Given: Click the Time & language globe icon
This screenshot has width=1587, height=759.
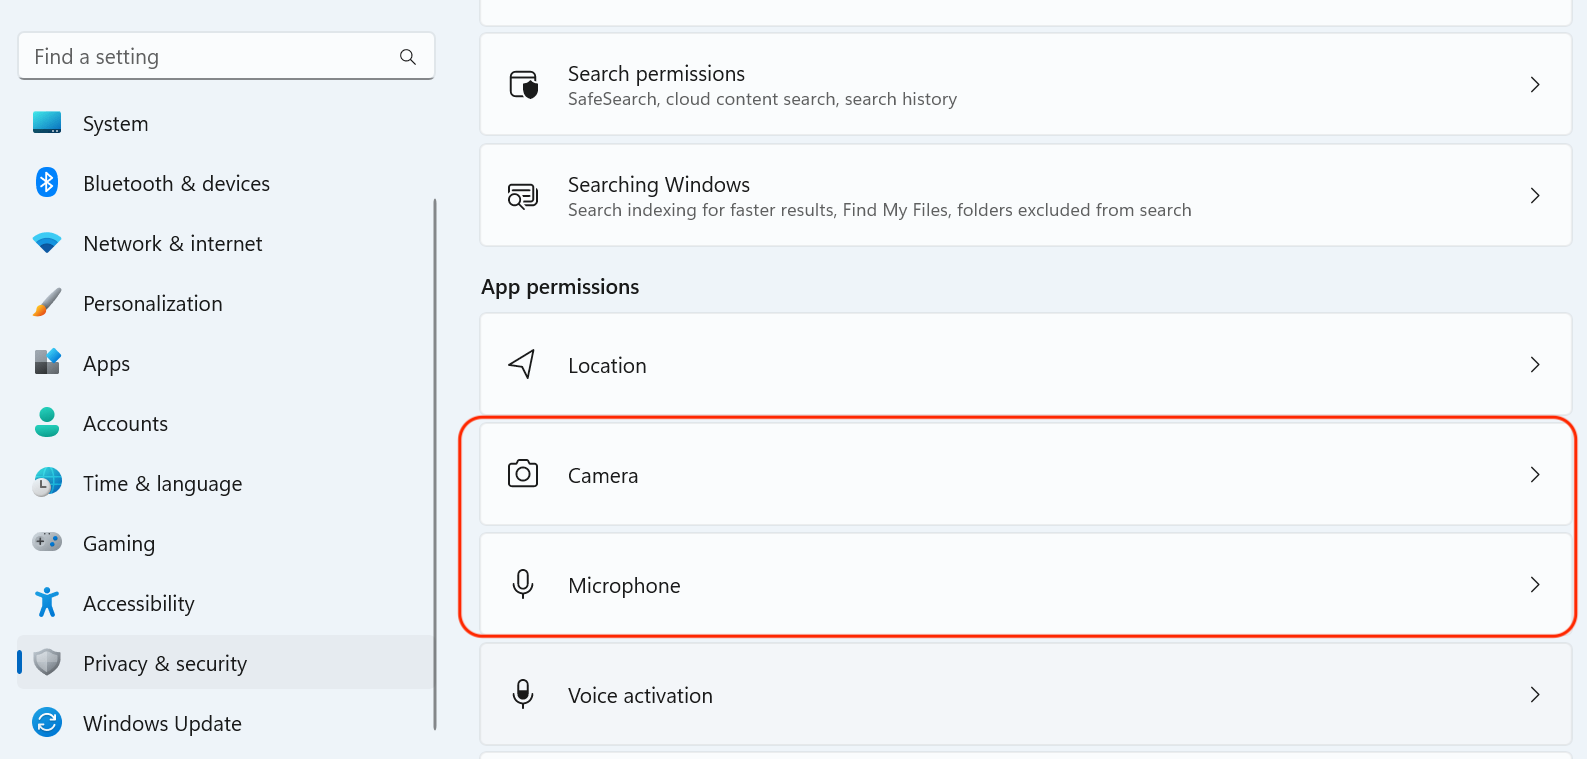Looking at the screenshot, I should click(47, 482).
